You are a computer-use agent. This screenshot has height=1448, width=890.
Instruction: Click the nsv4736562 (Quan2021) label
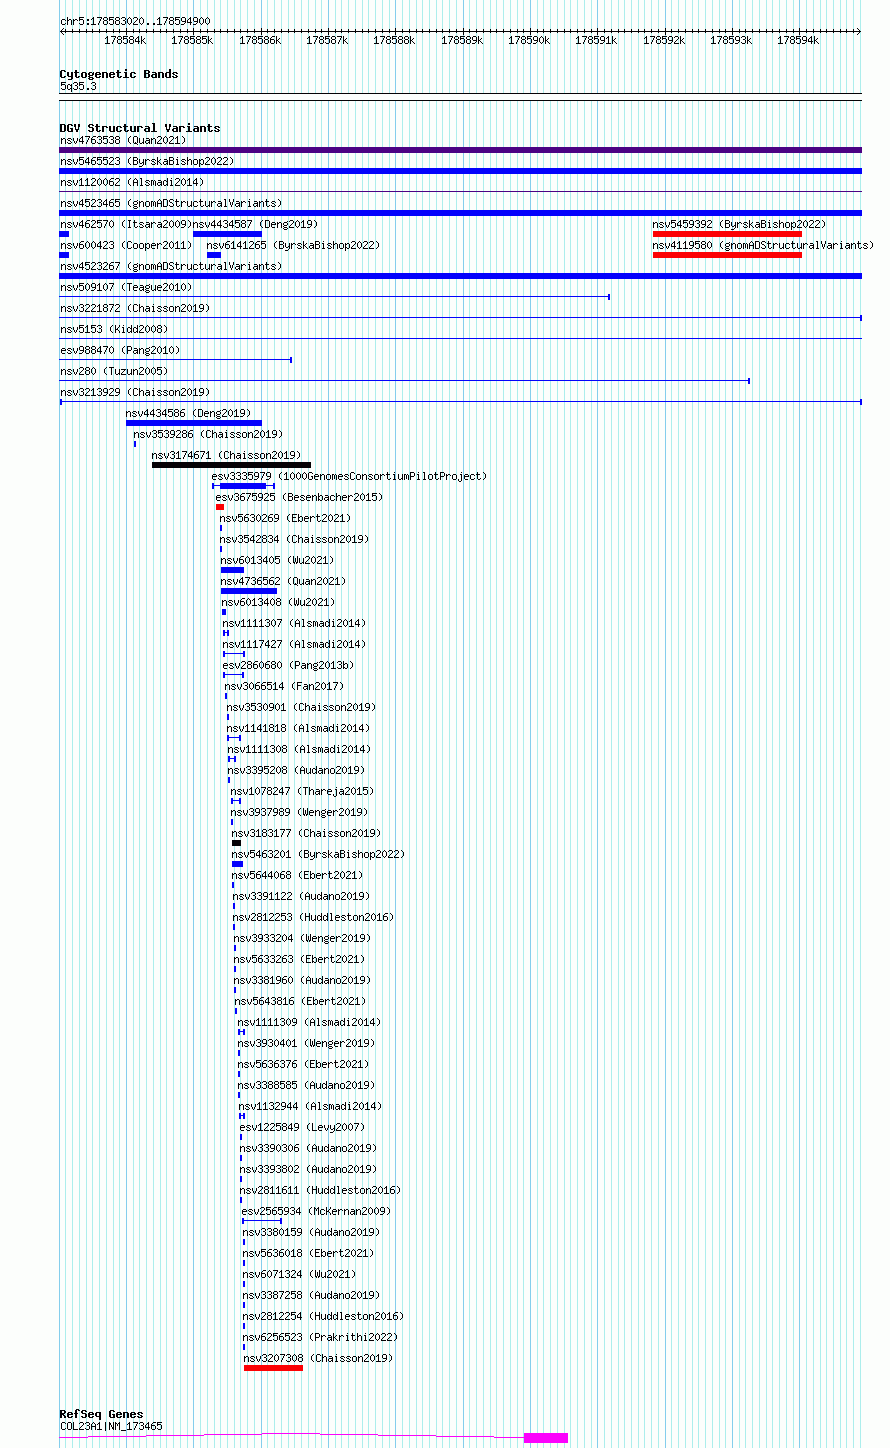point(283,581)
